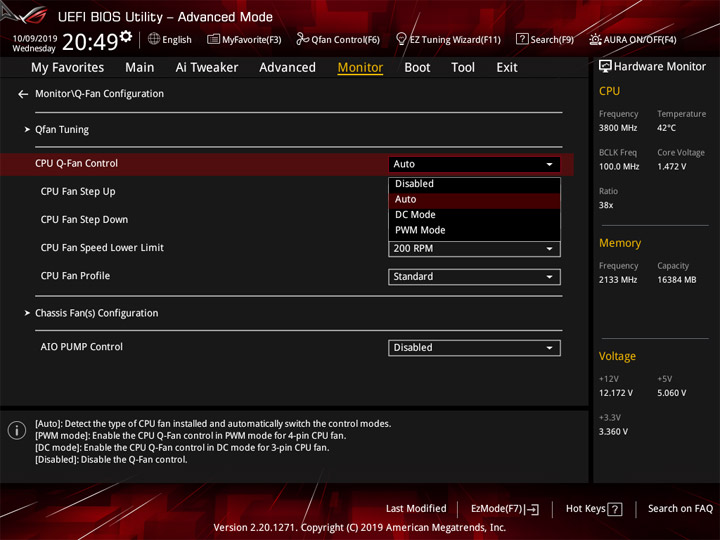Click EzMode(F7) text
720x540 pixels.
pyautogui.click(x=497, y=509)
